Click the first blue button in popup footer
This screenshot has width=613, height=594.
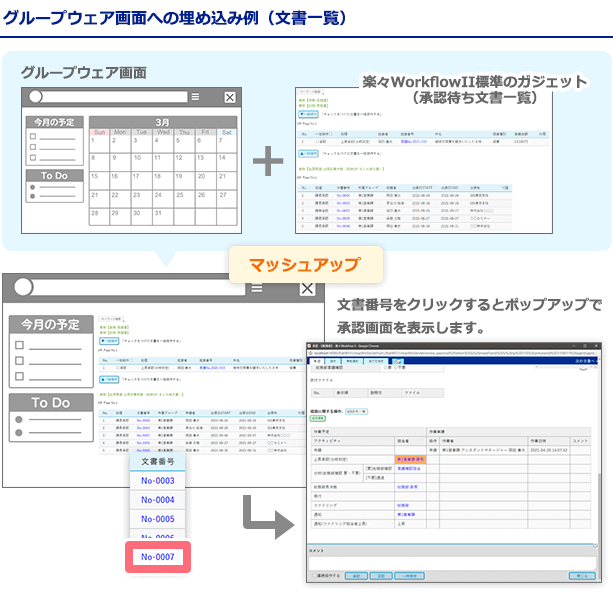356,576
